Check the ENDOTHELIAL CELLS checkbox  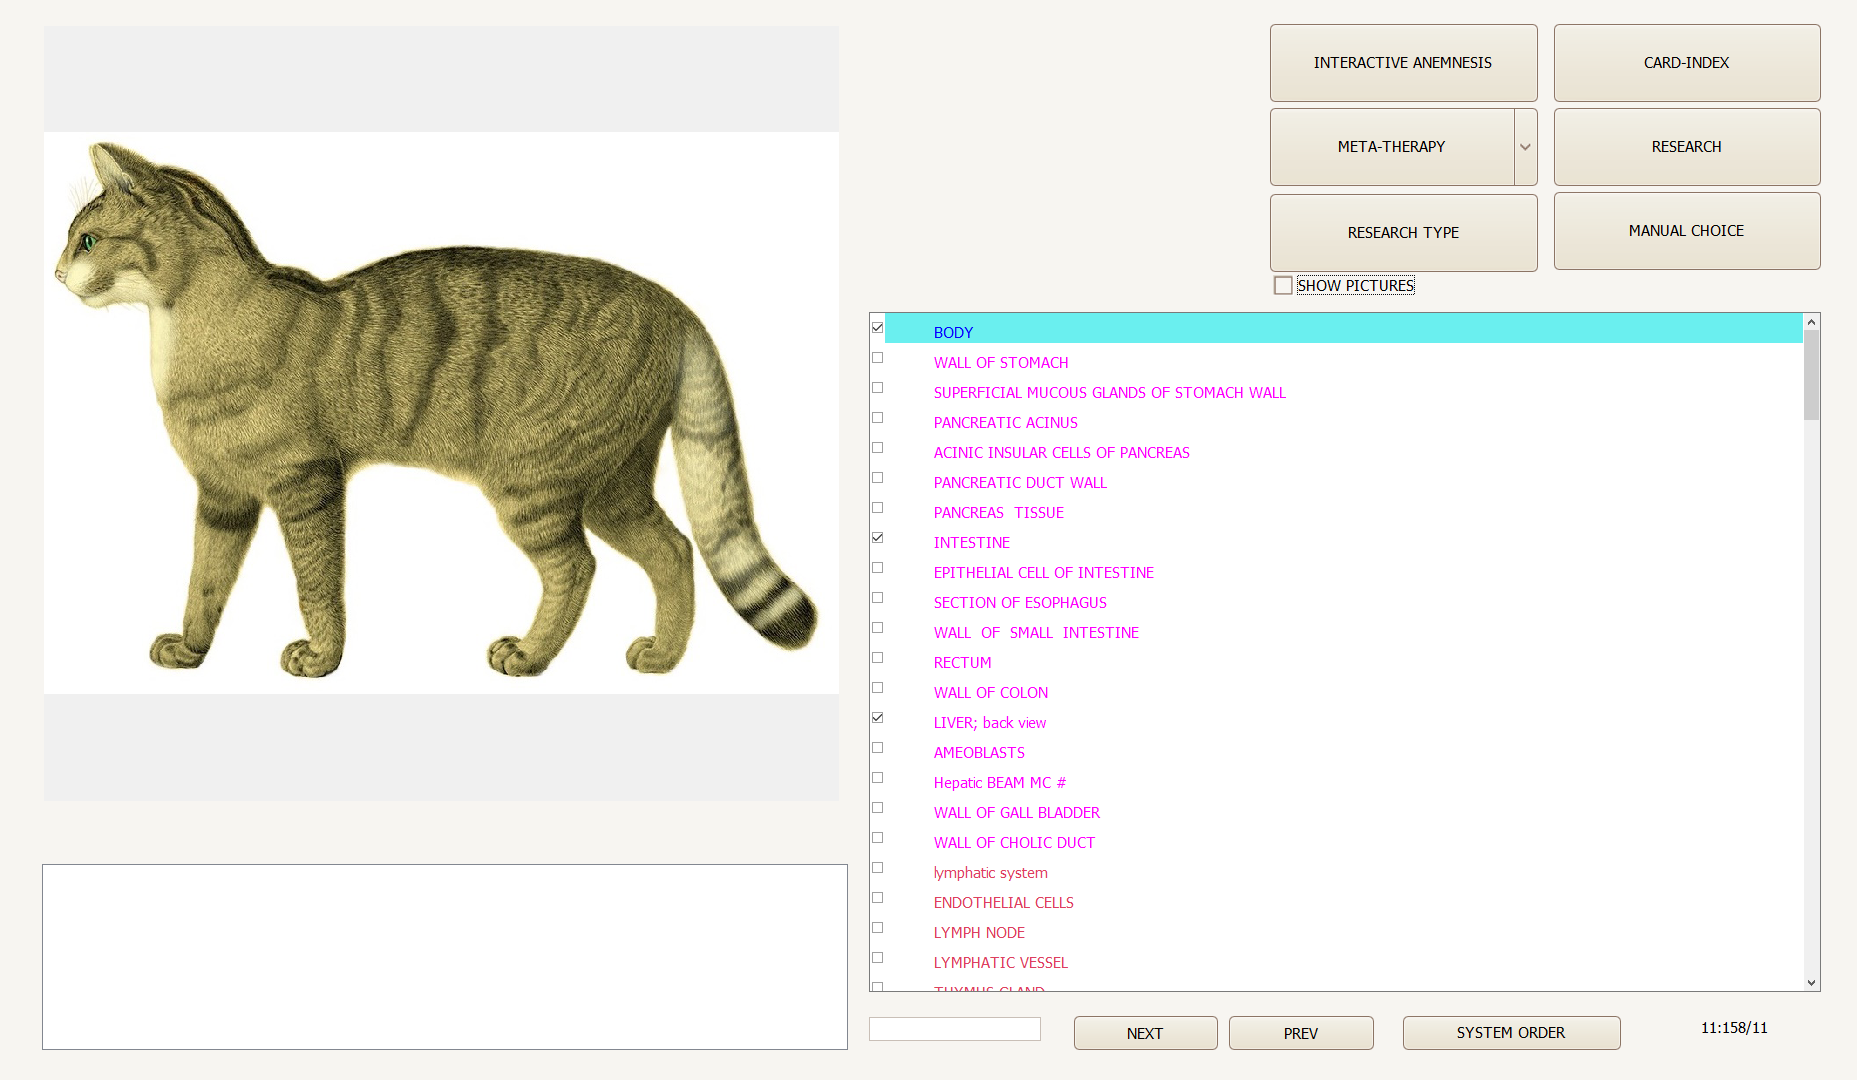tap(877, 898)
